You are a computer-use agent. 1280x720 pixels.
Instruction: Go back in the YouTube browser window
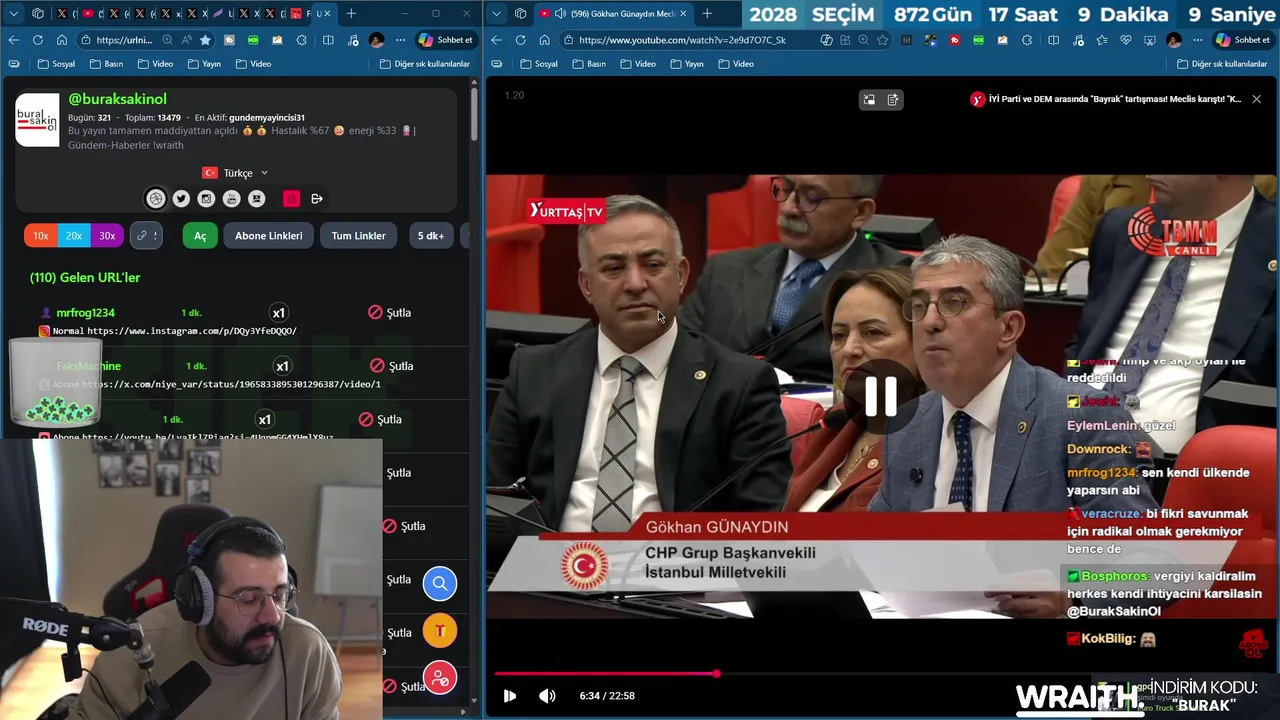point(496,40)
